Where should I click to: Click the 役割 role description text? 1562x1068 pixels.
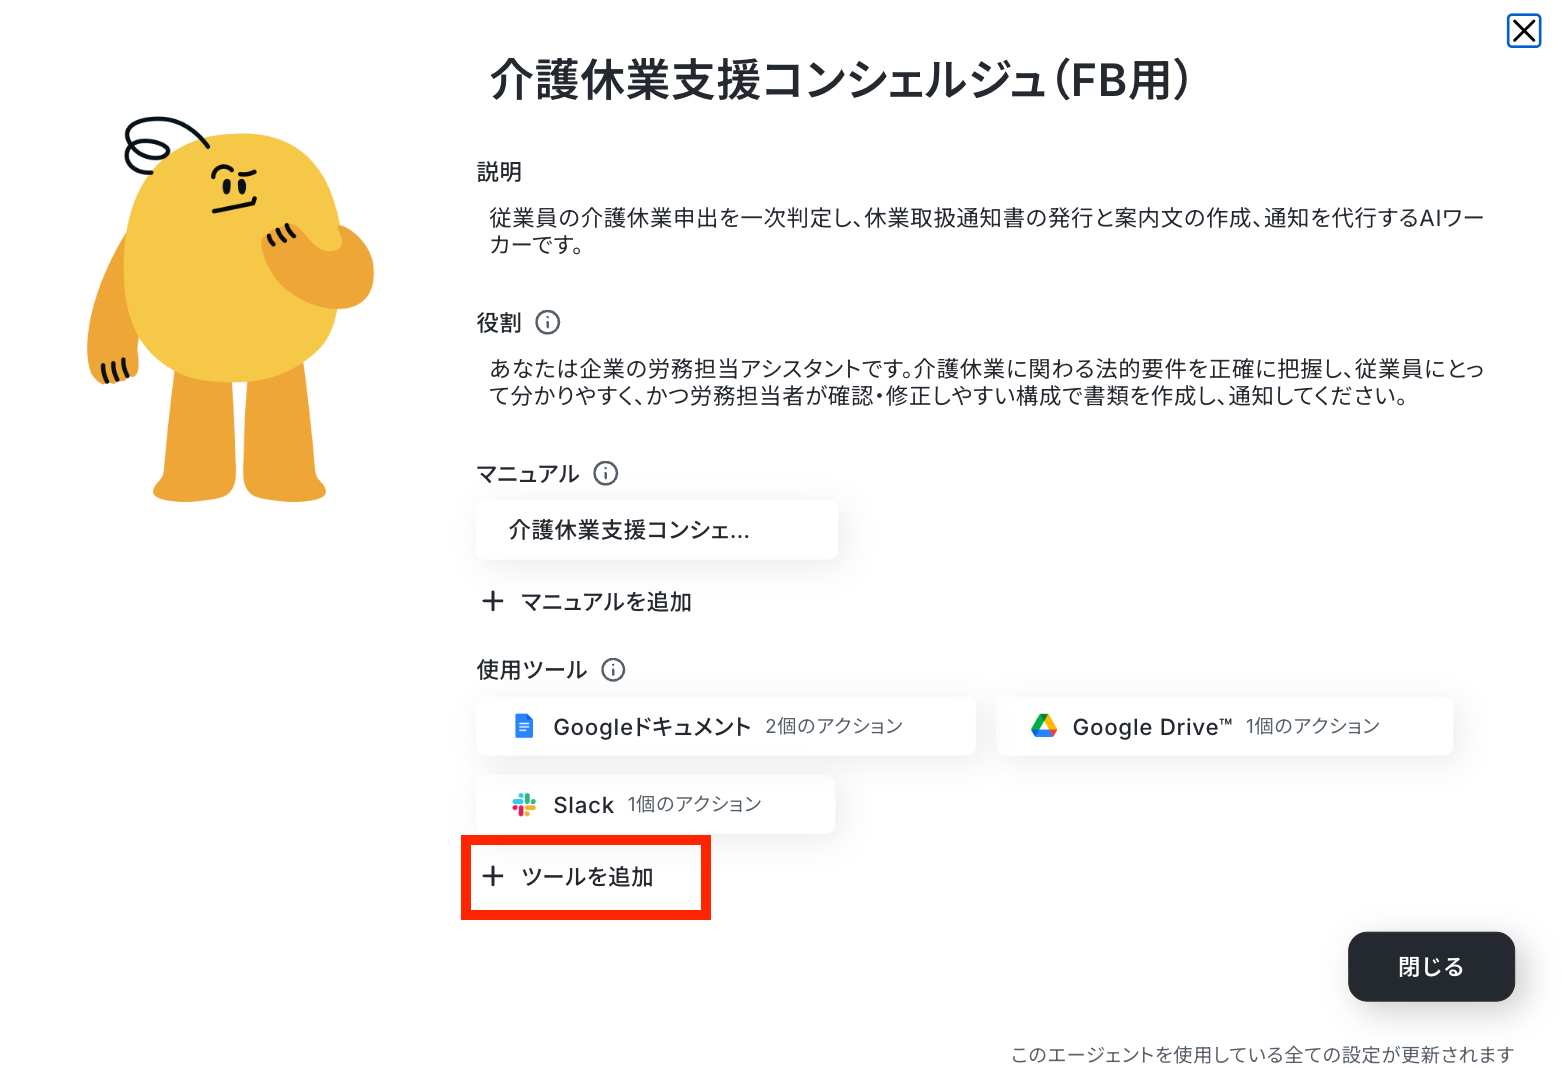coord(986,382)
